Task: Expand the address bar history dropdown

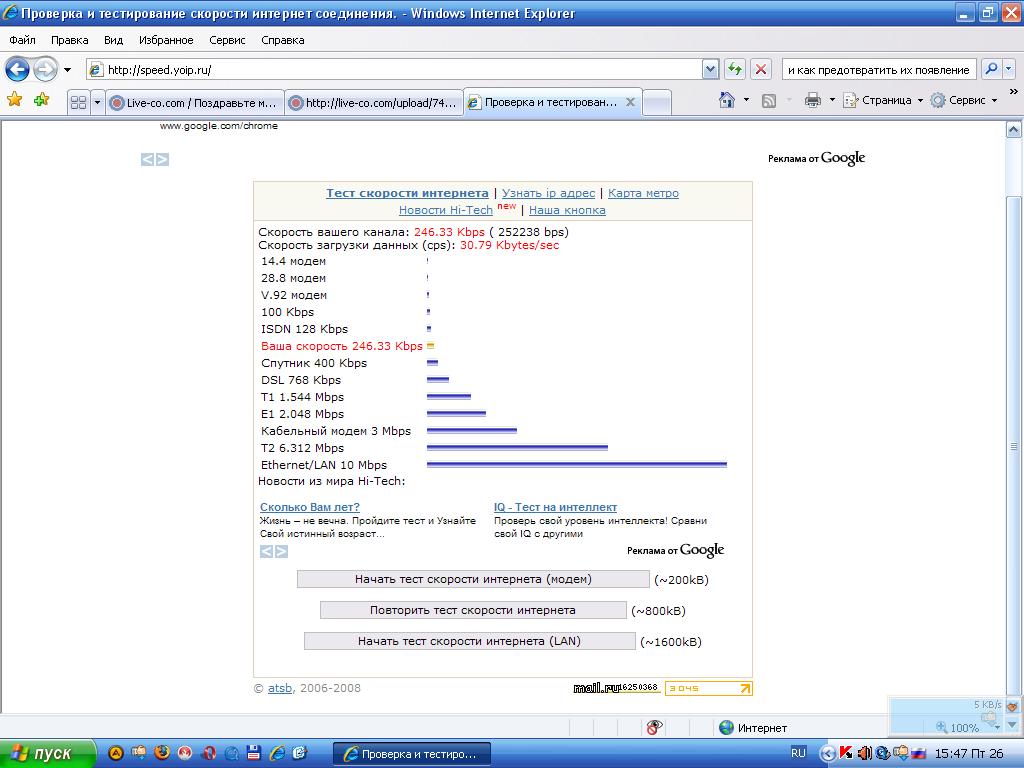Action: point(710,69)
